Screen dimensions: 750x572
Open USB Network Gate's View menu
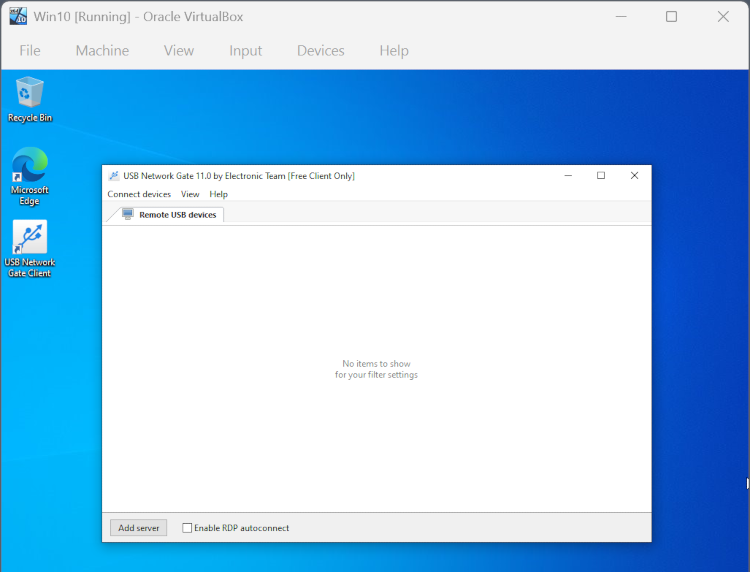point(190,194)
